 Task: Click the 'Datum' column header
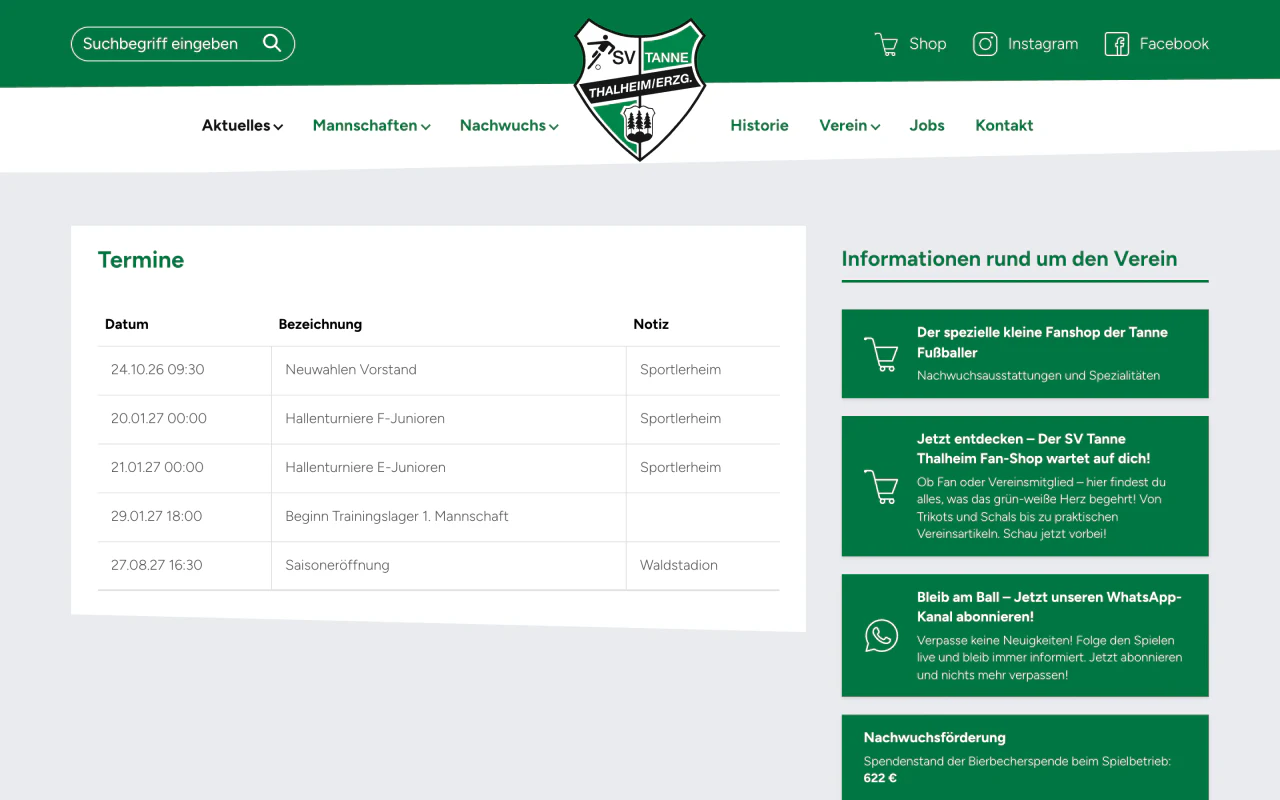coord(126,324)
